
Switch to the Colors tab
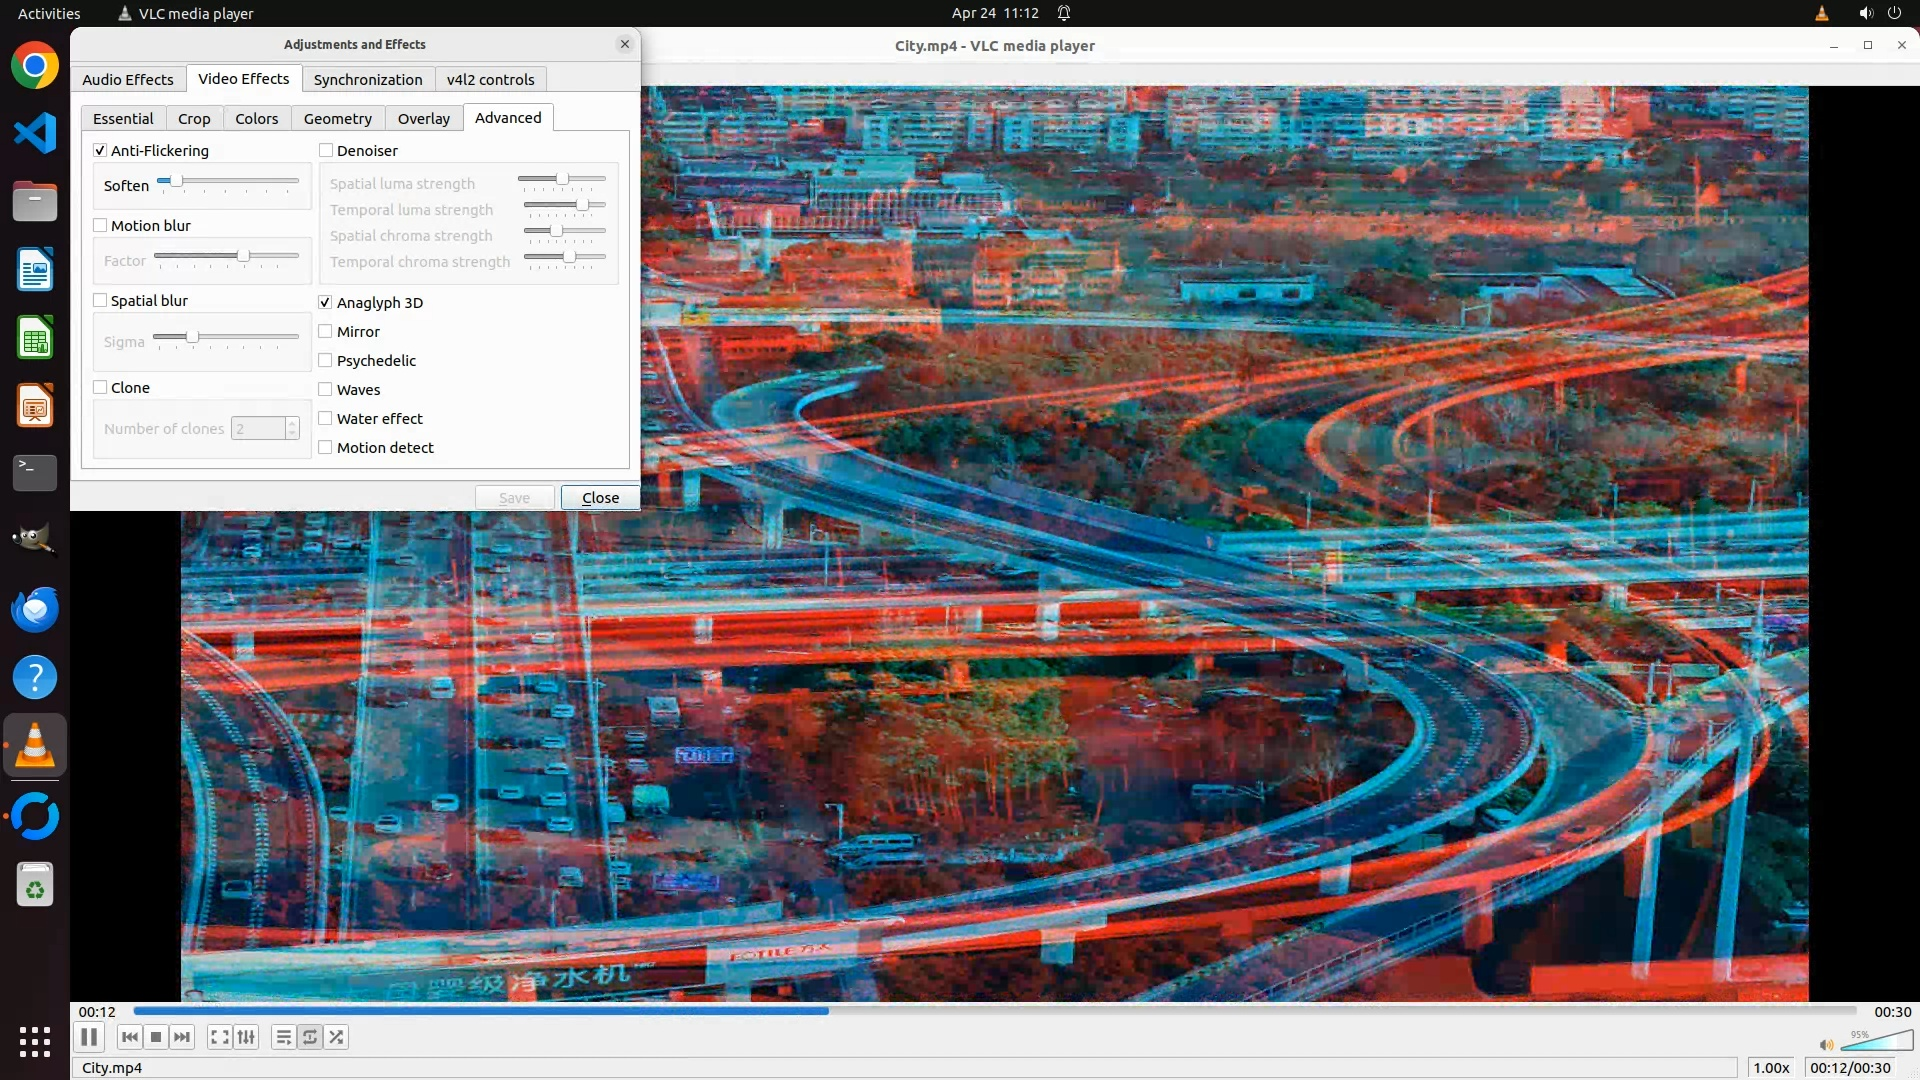pyautogui.click(x=256, y=118)
